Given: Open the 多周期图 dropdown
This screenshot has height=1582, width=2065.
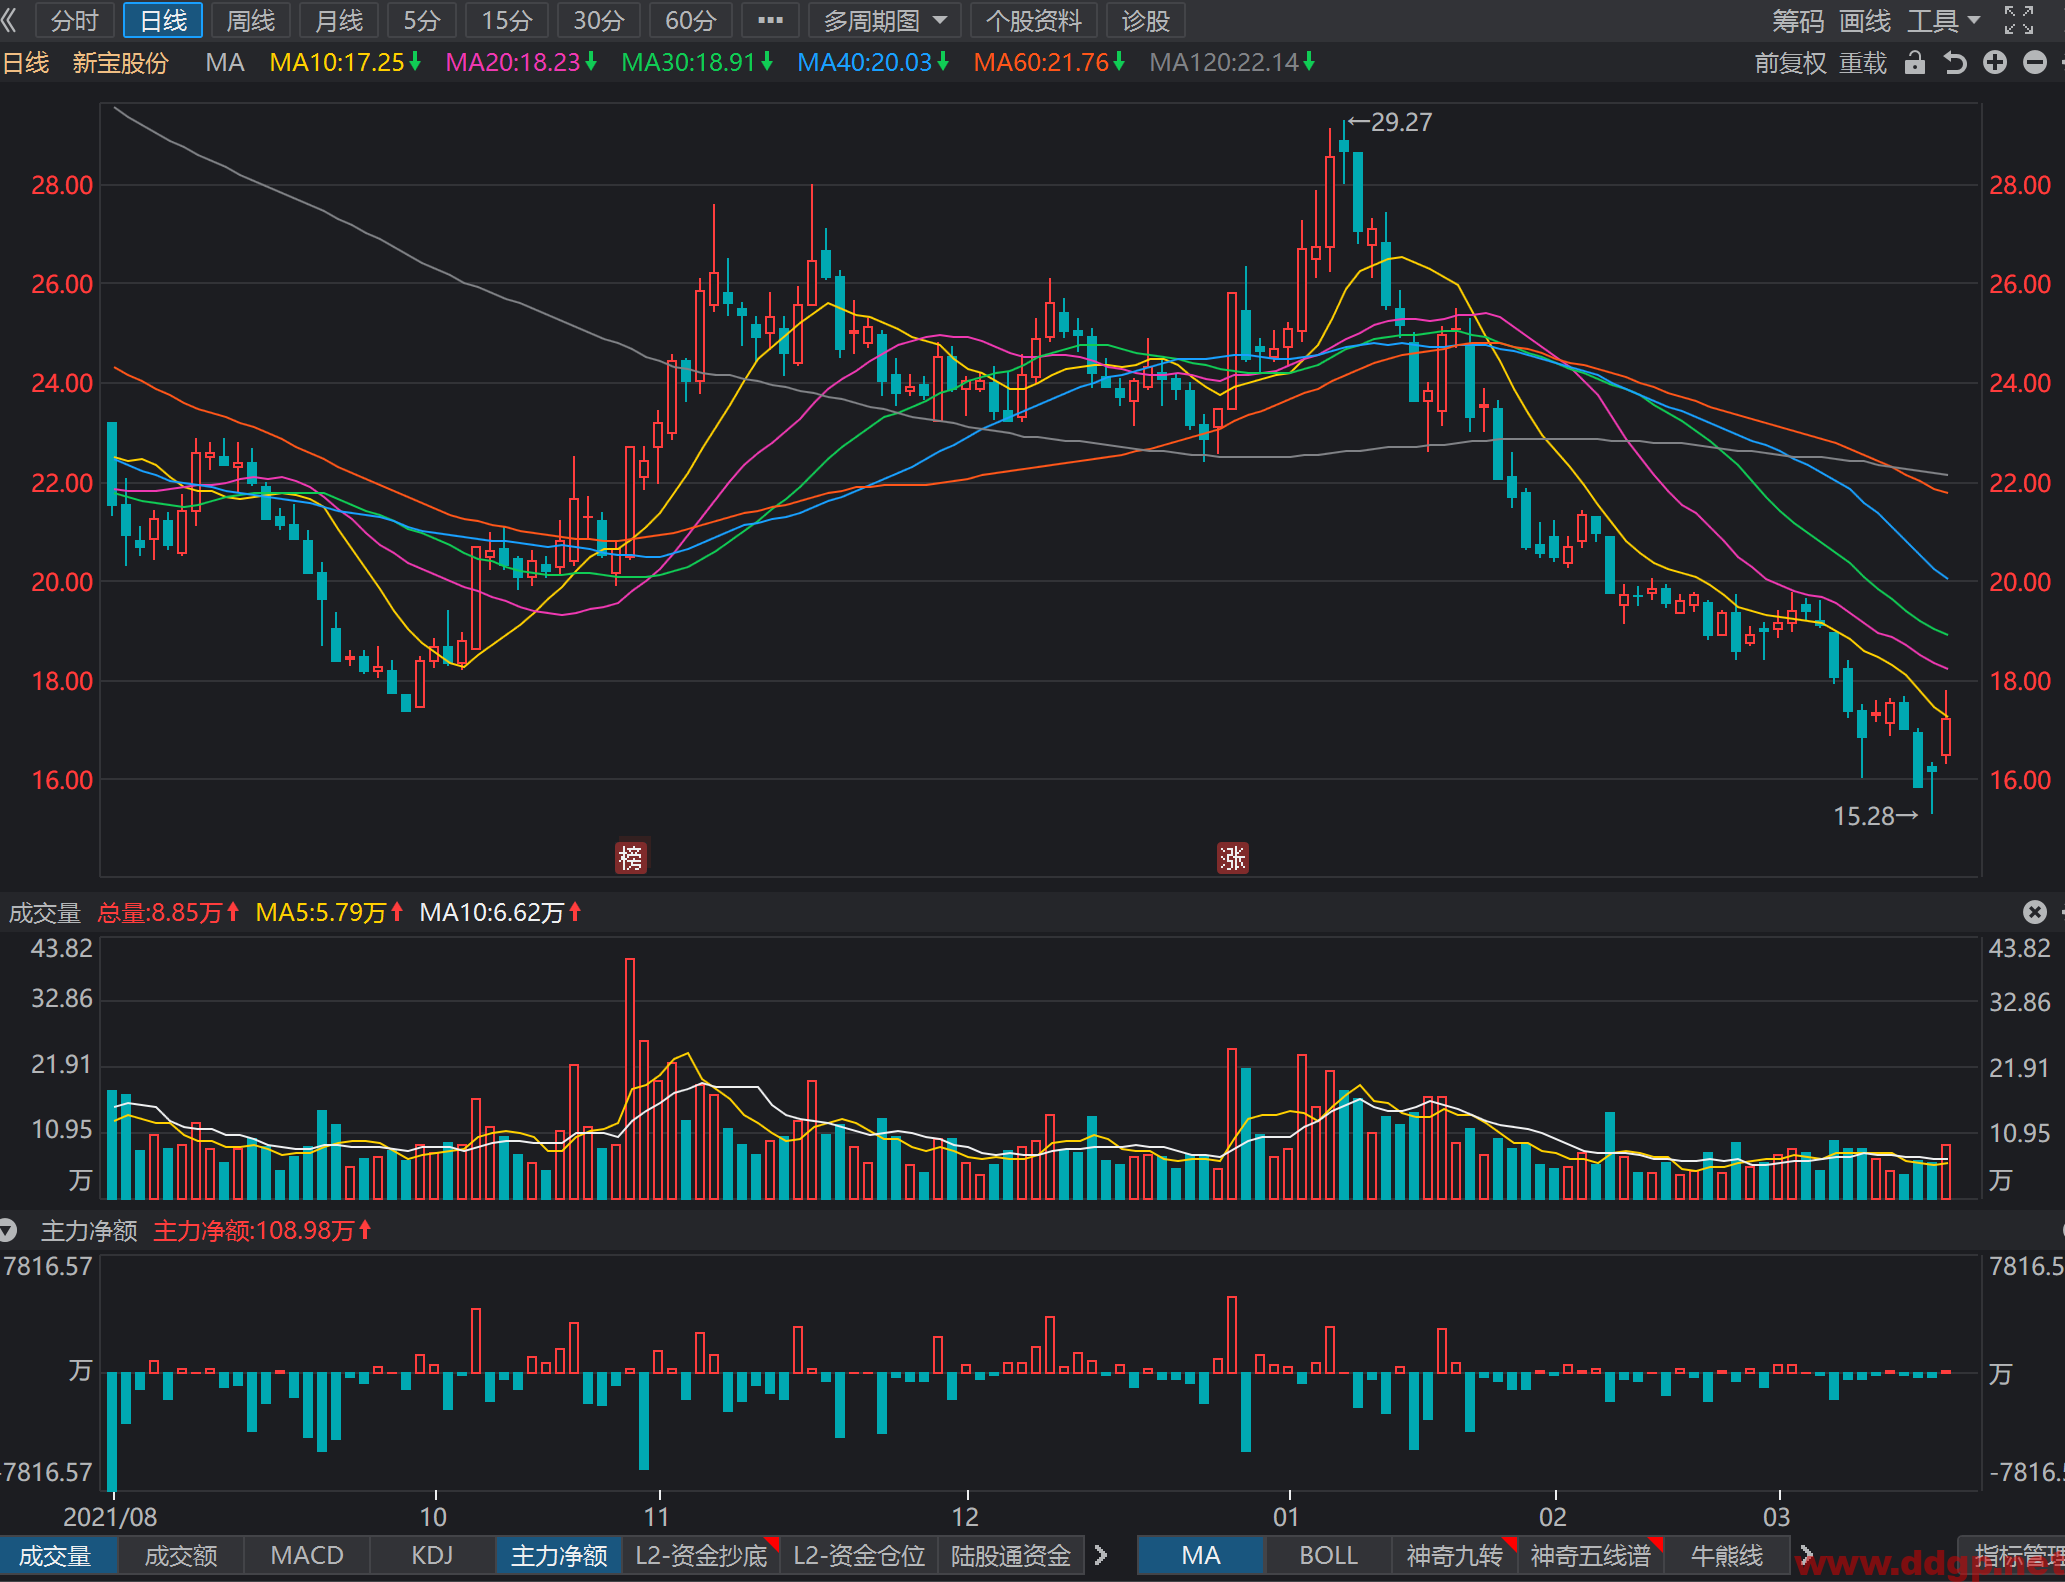Looking at the screenshot, I should tap(884, 20).
